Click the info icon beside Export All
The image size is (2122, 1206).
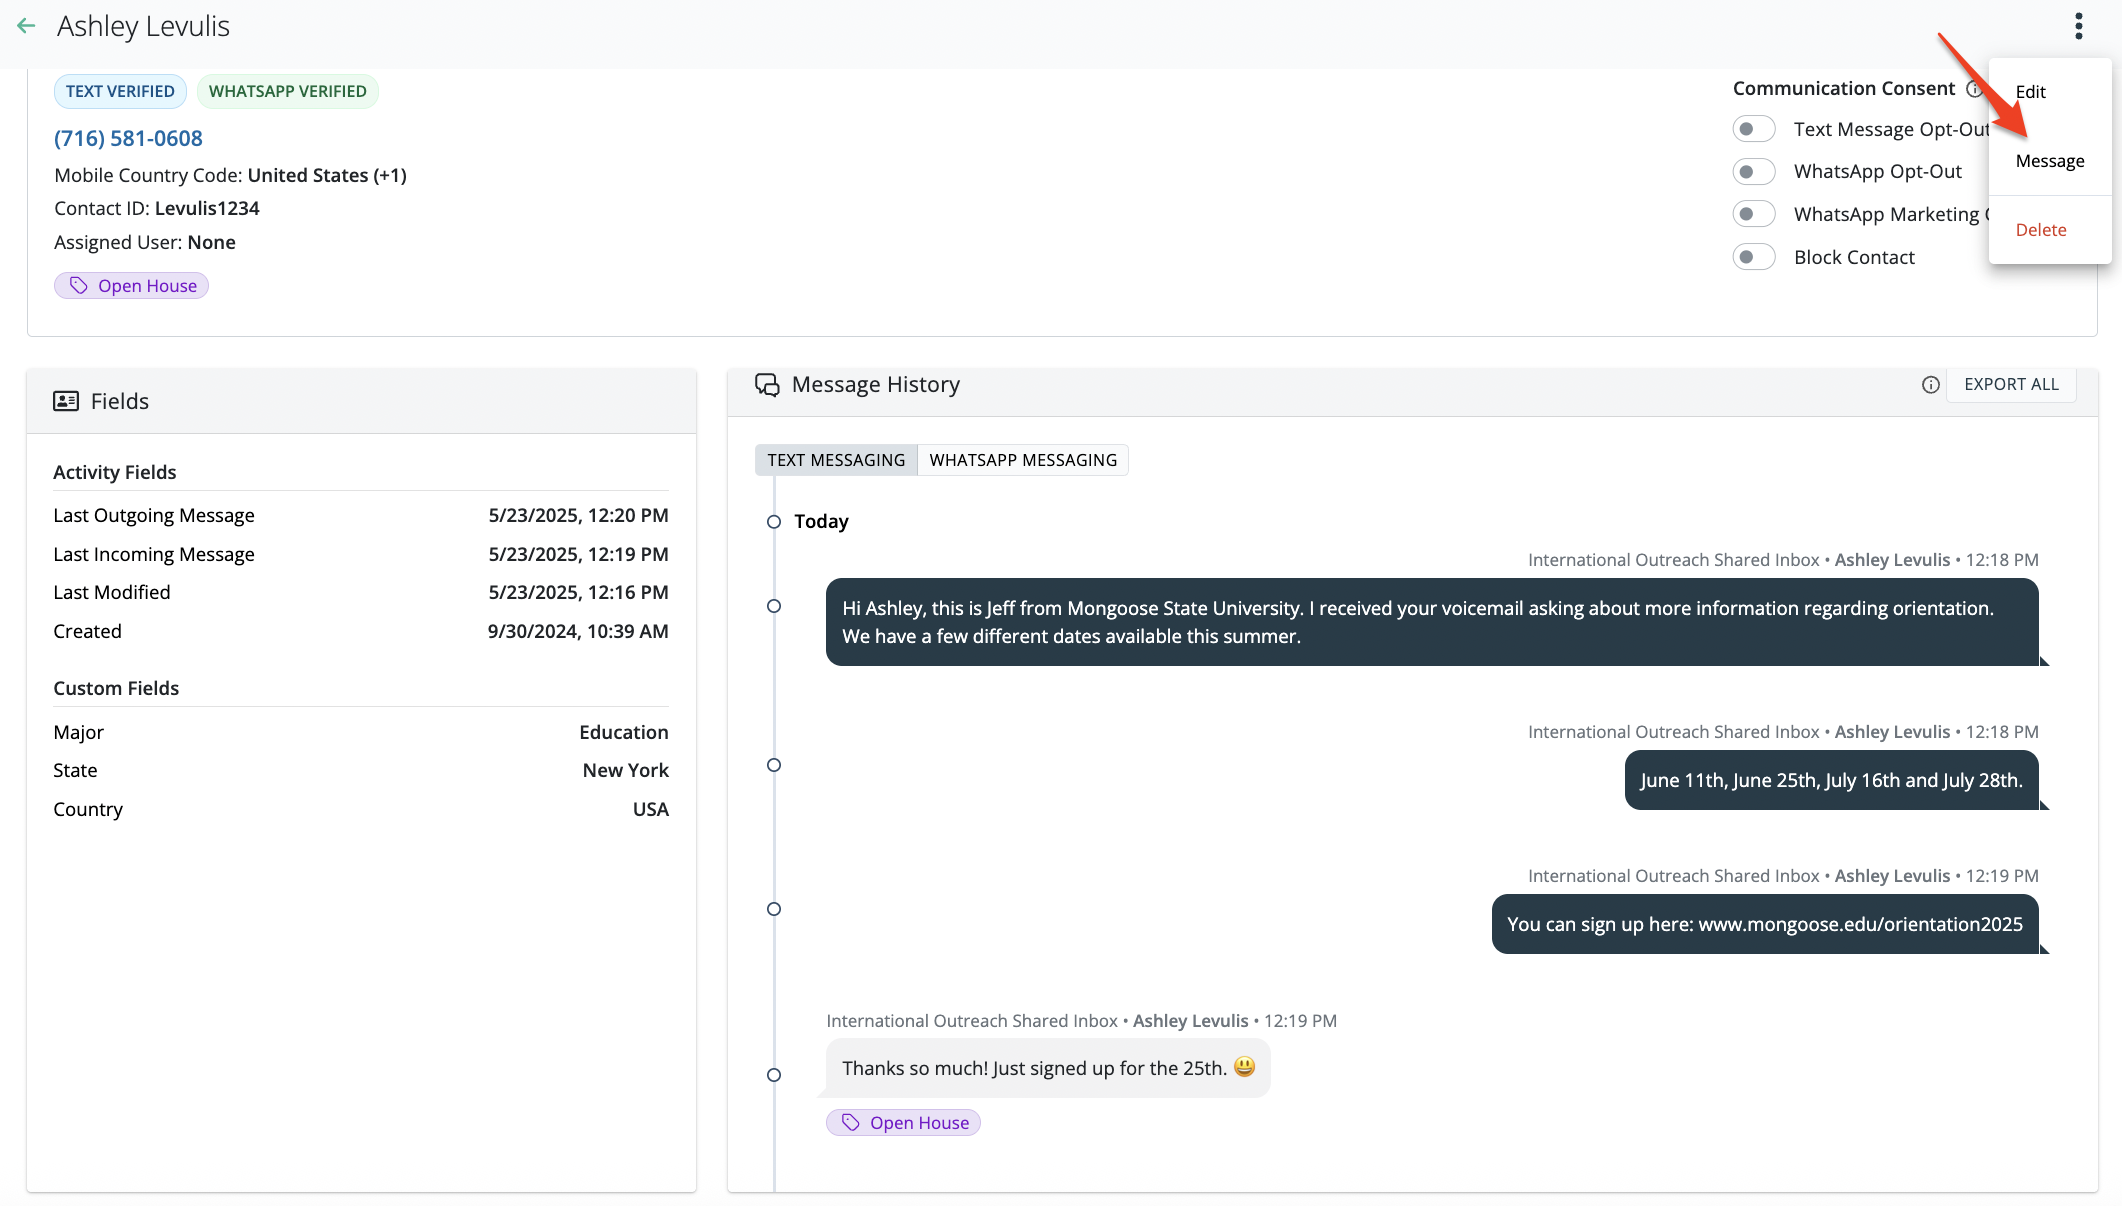point(1930,385)
